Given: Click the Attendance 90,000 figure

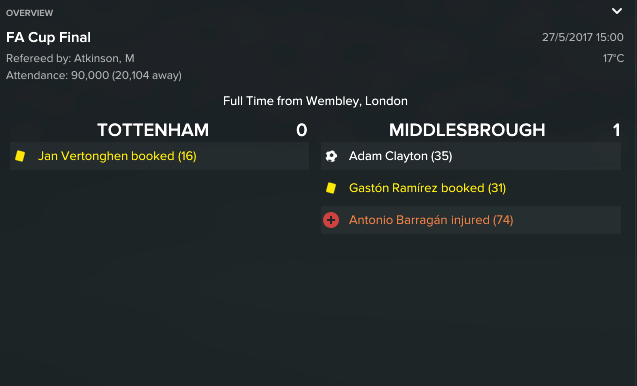Looking at the screenshot, I should 90,76.
